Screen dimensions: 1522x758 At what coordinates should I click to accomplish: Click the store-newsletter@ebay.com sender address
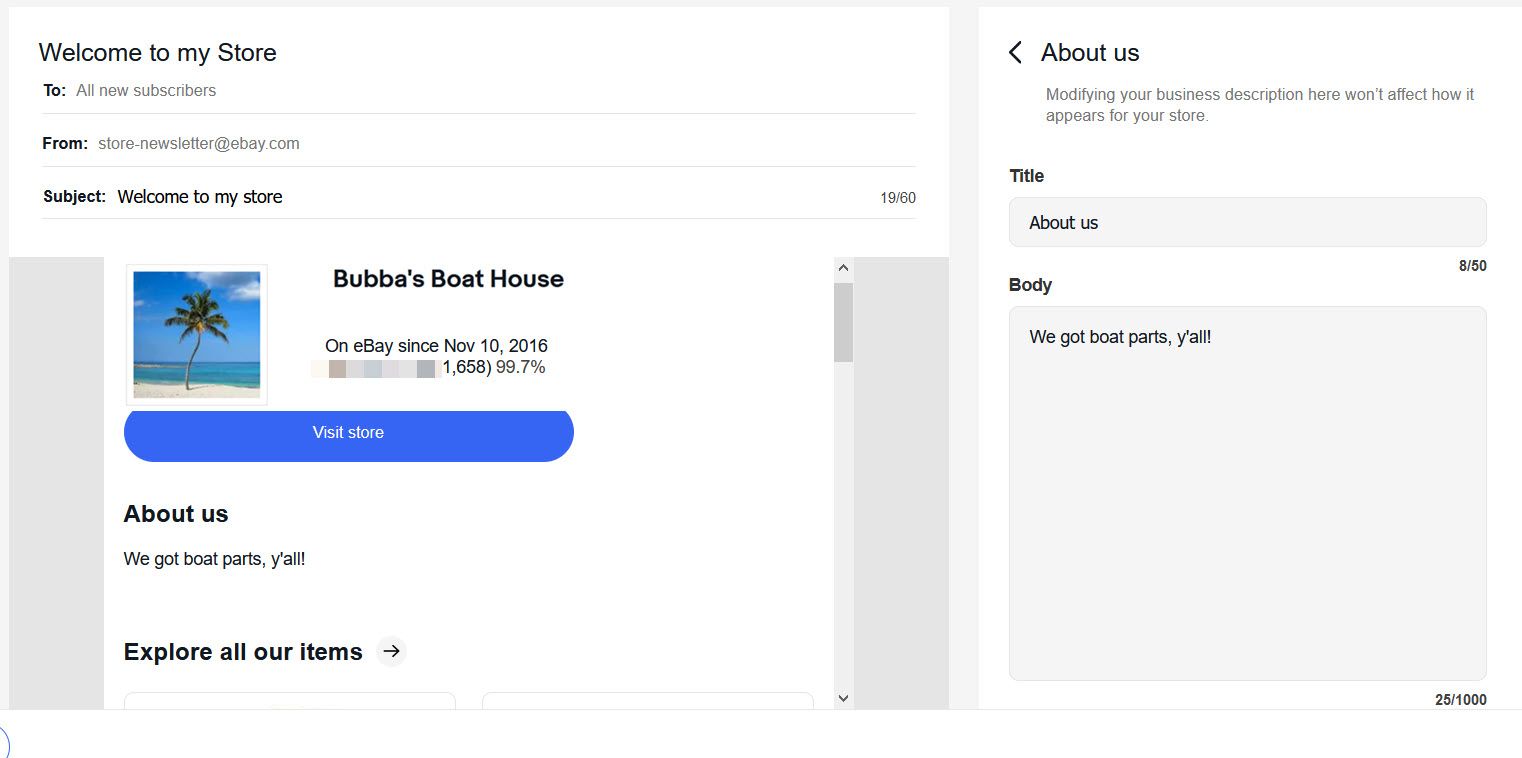[199, 143]
